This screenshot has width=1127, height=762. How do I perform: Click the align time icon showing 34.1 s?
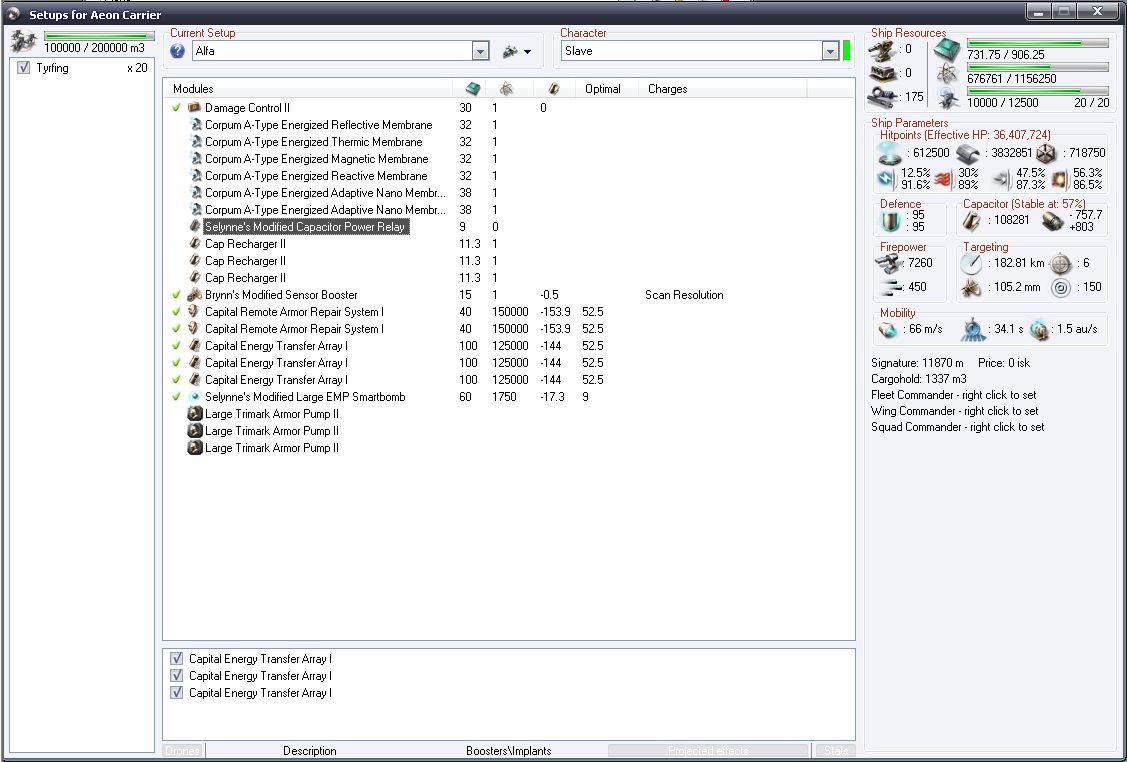point(973,329)
